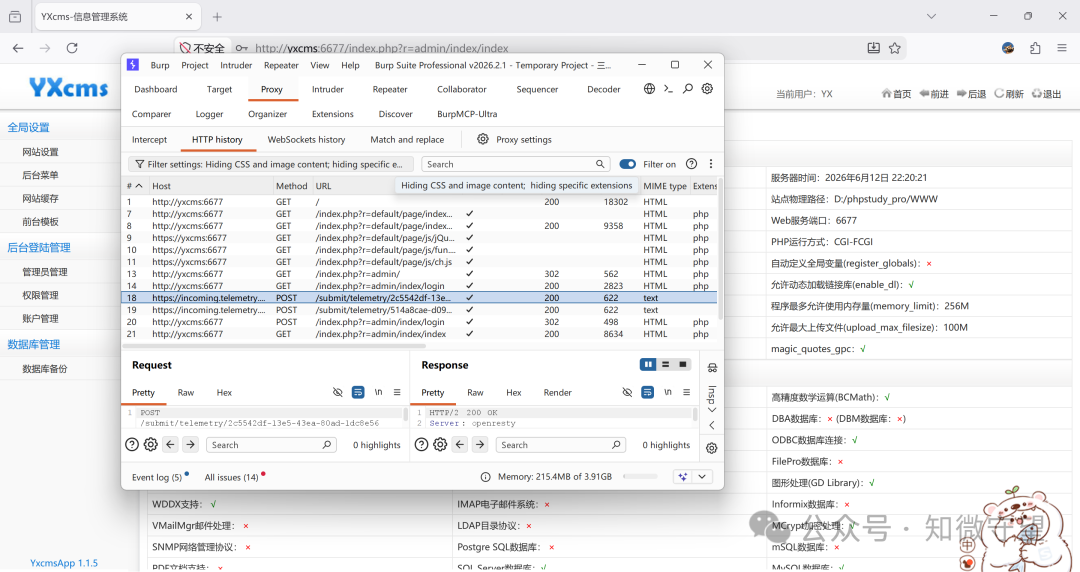The image size is (1080, 572).
Task: Open Burp settings gear in toolbar
Action: point(707,89)
